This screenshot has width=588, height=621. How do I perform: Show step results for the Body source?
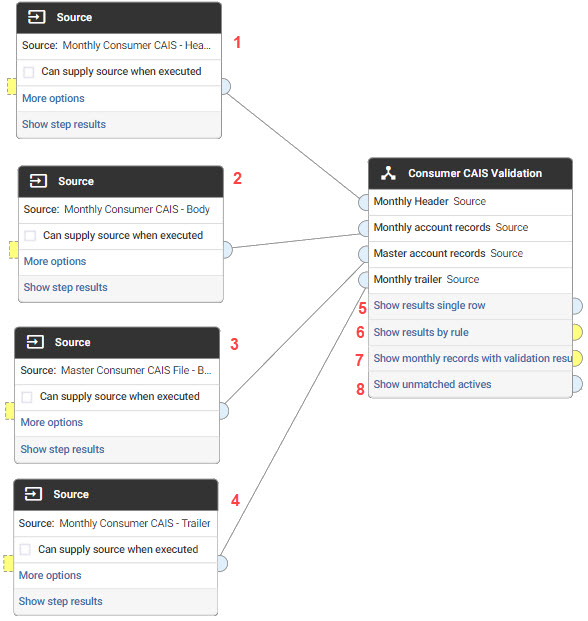66,287
